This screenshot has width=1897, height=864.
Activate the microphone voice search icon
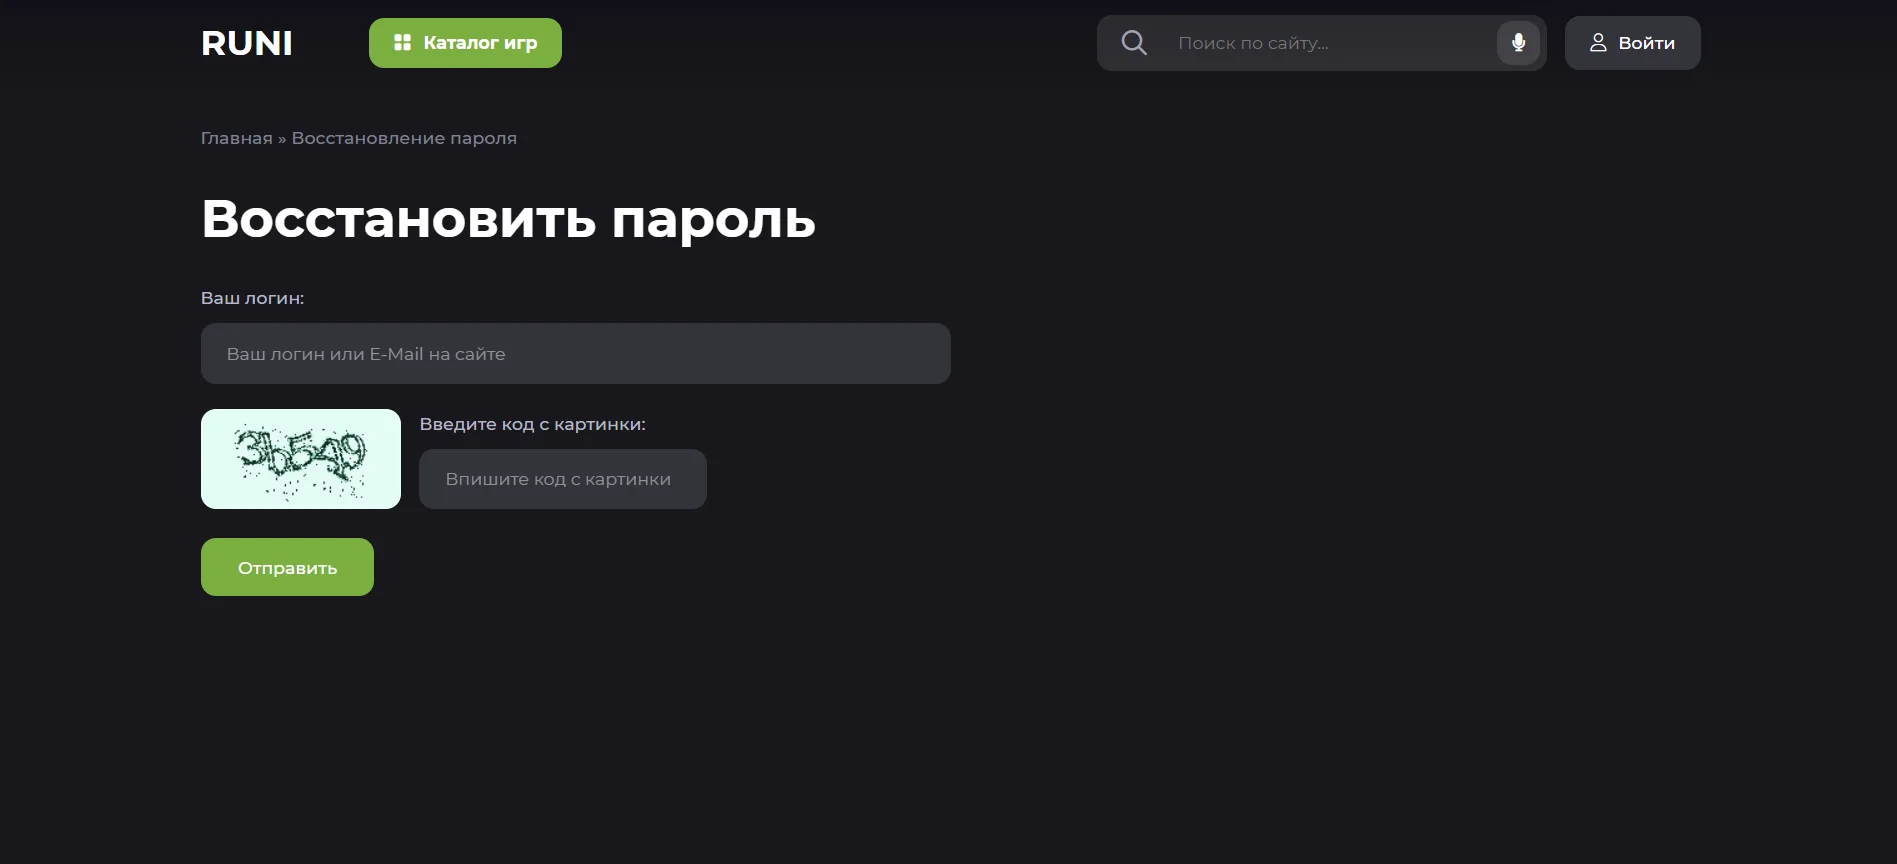pyautogui.click(x=1517, y=43)
